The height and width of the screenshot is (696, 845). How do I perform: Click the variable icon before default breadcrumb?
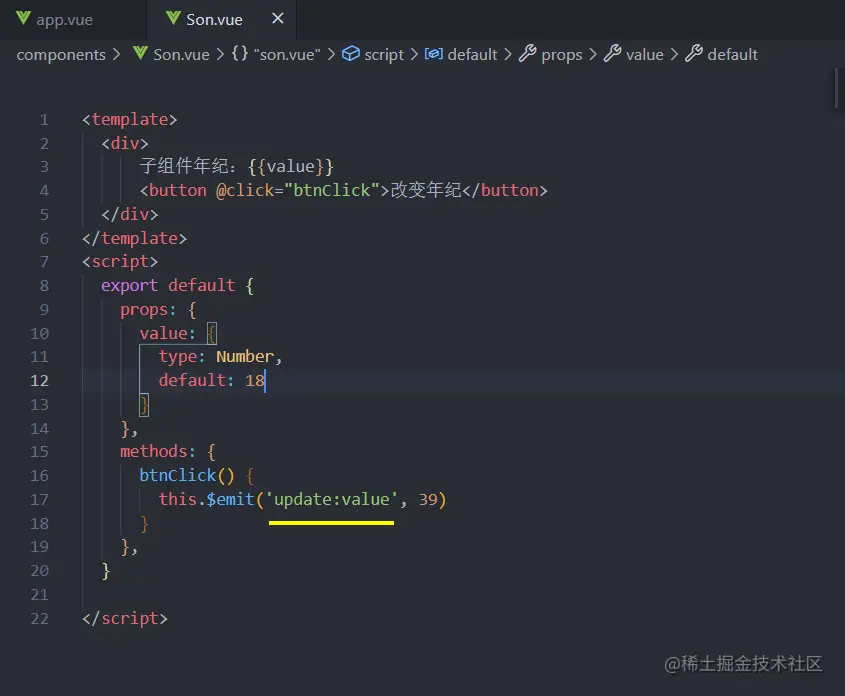[434, 53]
